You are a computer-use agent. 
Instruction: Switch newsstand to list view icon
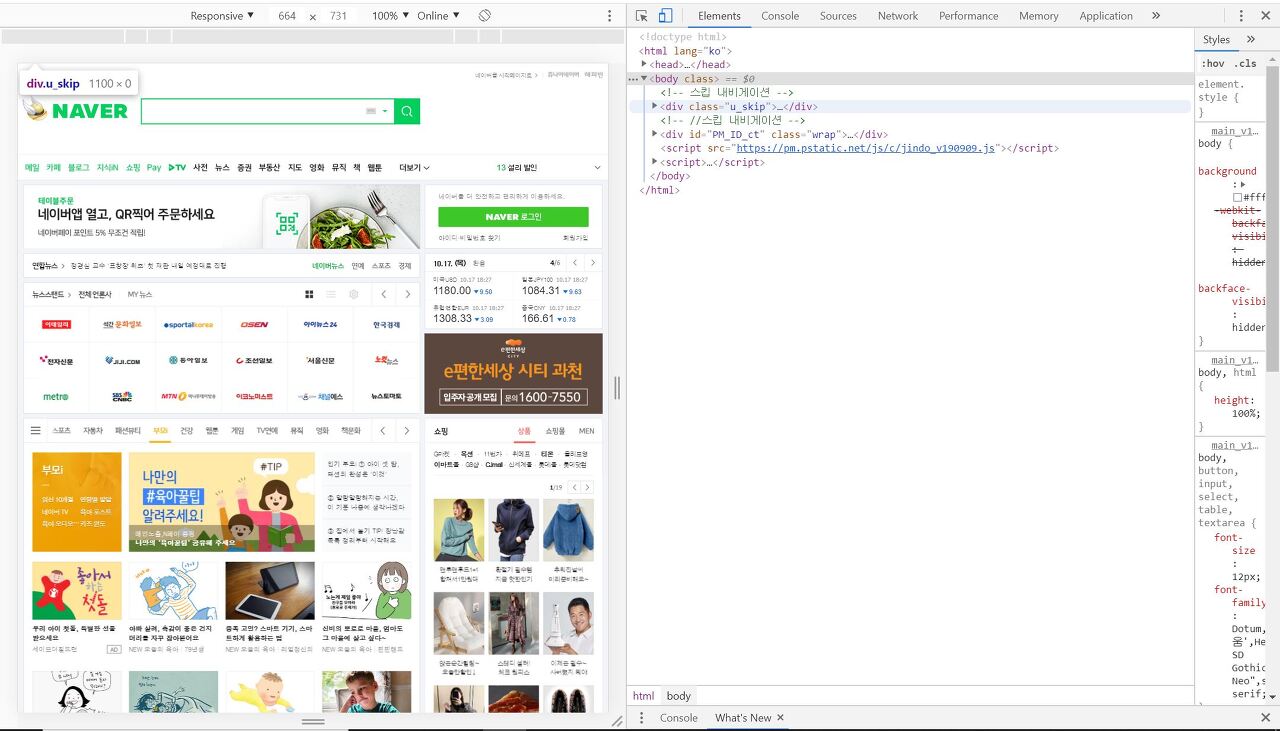pos(331,294)
